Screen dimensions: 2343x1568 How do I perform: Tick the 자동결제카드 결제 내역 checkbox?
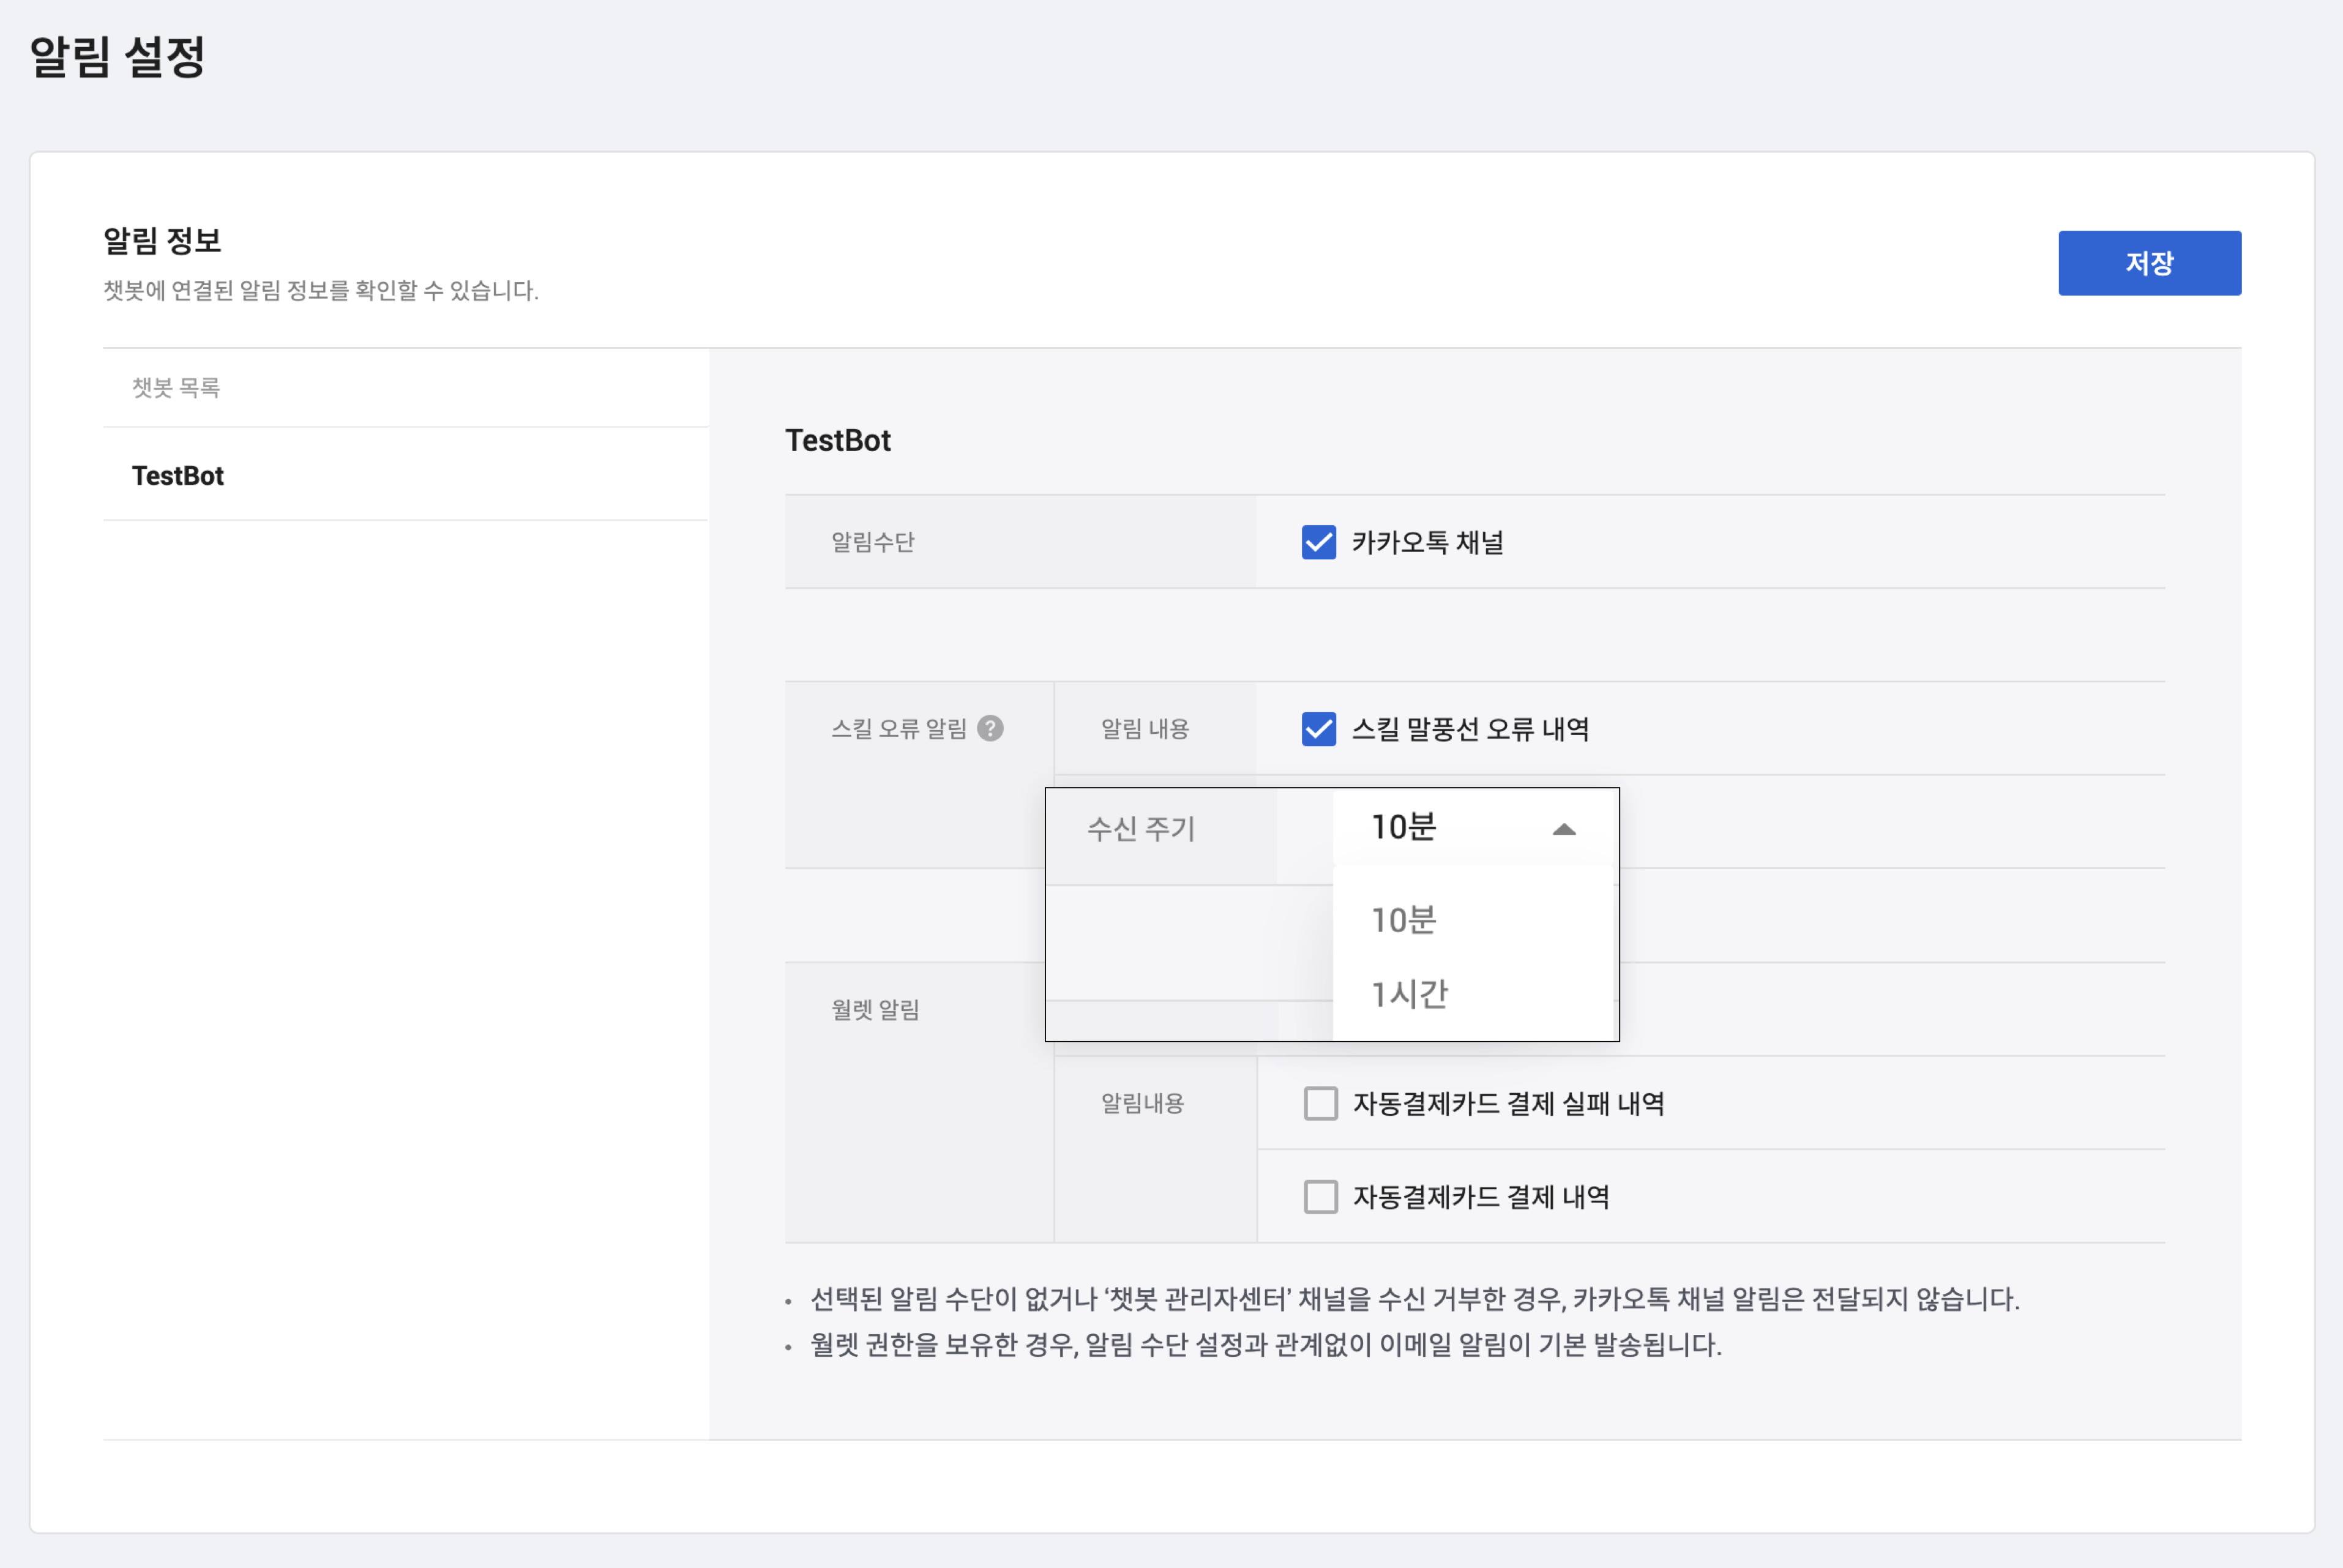[x=1320, y=1197]
